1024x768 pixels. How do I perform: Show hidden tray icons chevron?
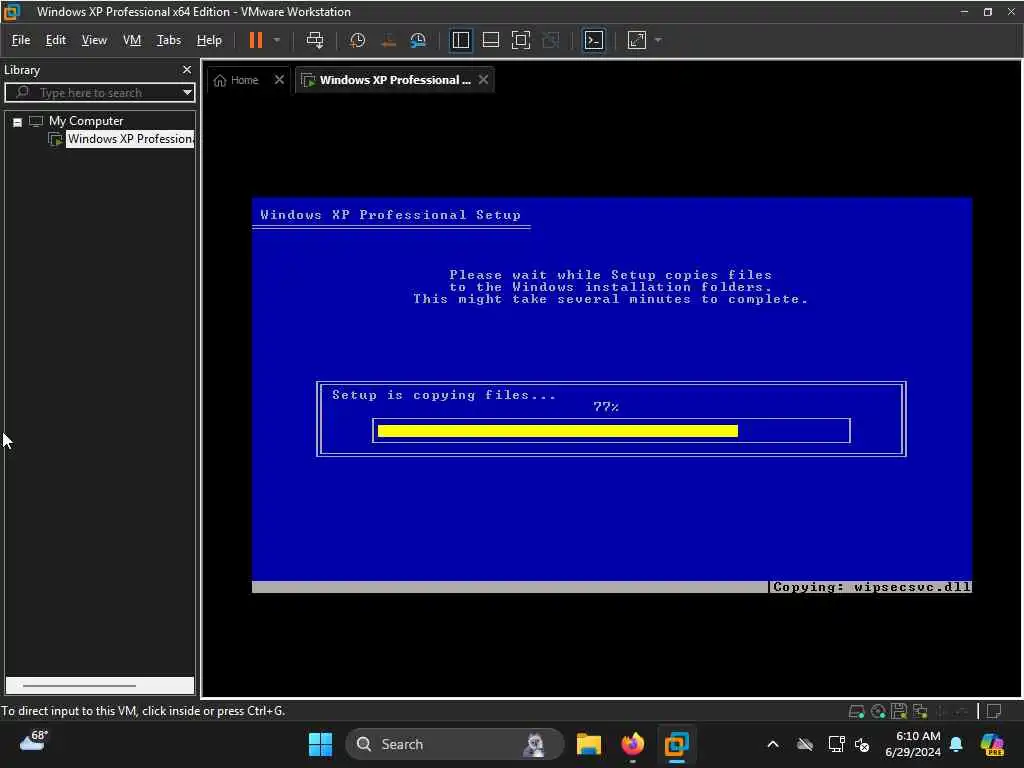coord(773,744)
